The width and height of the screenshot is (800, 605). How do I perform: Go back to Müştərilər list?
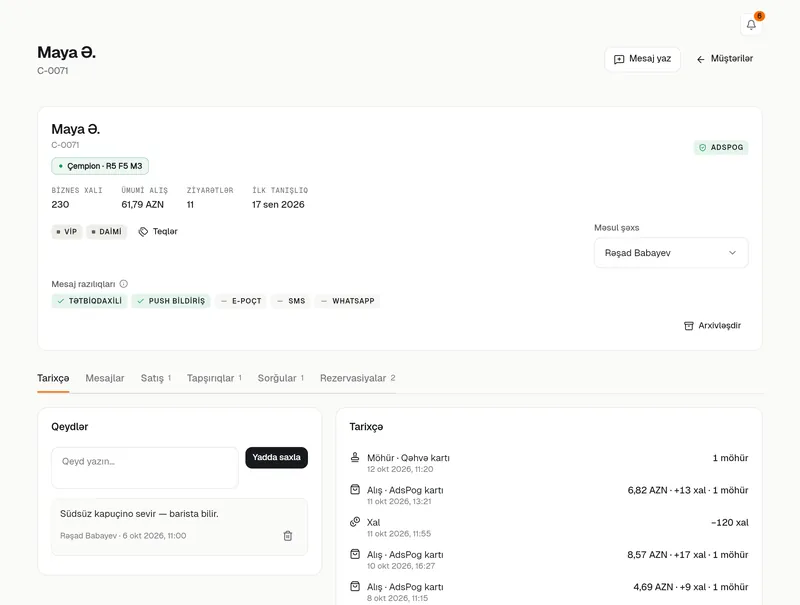tap(724, 59)
